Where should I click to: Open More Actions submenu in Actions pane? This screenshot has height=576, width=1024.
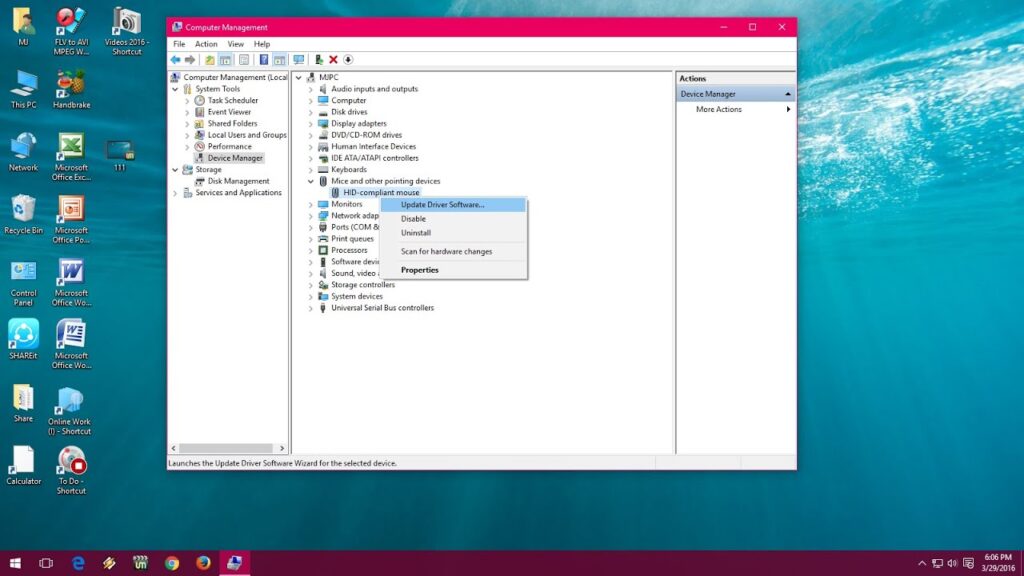(736, 109)
